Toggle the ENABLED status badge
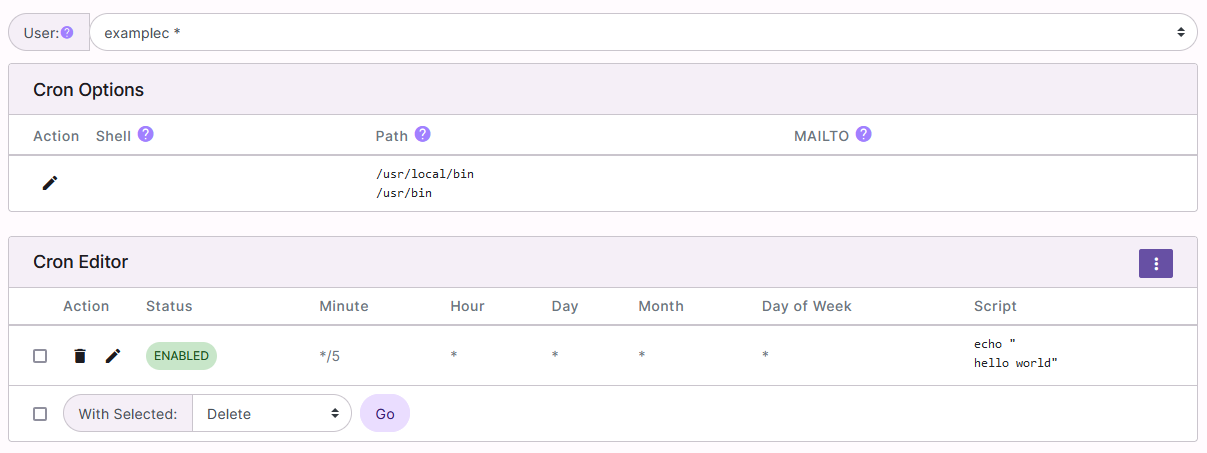This screenshot has width=1207, height=453. coord(181,356)
